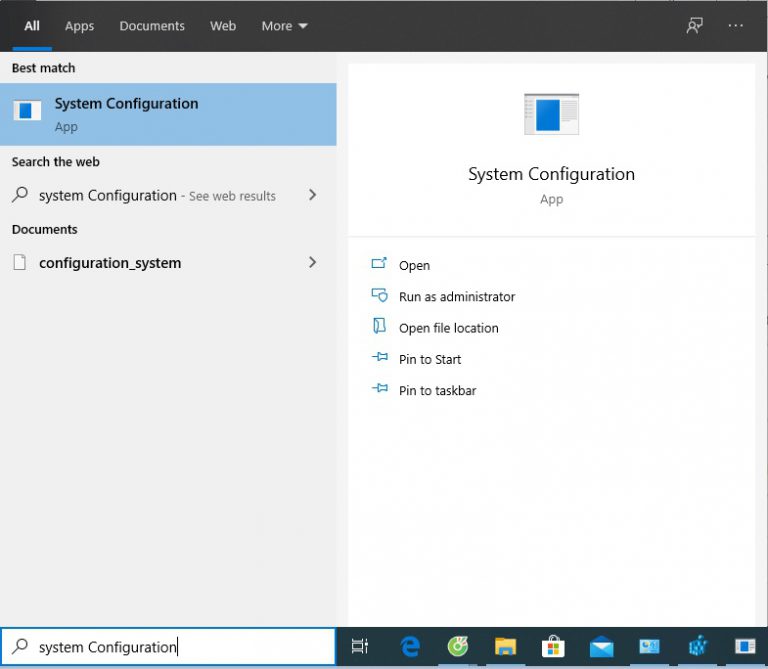Open Task View from the taskbar
This screenshot has width=768, height=669.
click(360, 647)
